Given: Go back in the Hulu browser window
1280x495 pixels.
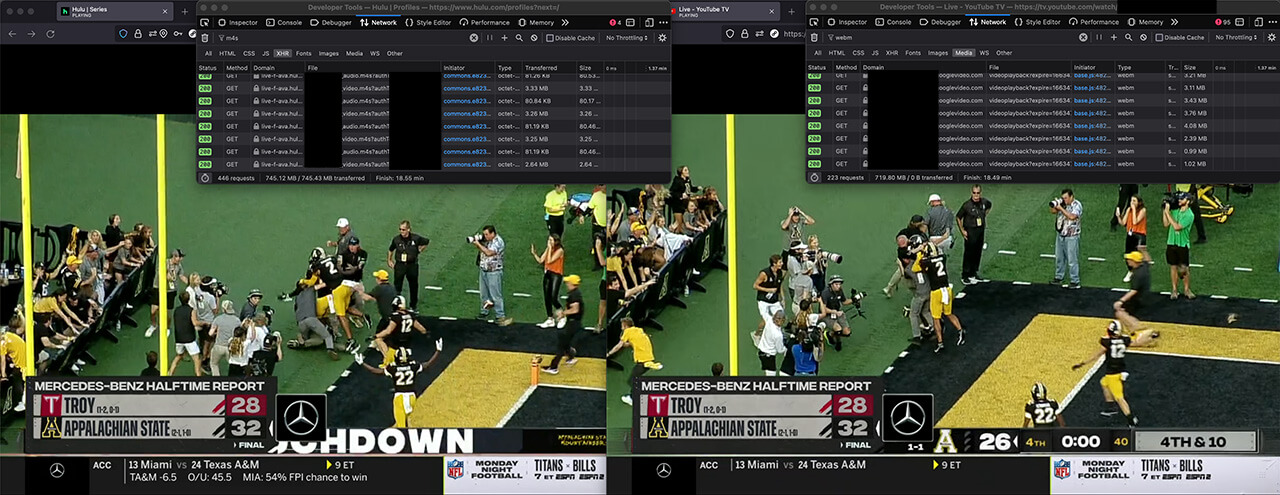Looking at the screenshot, I should pos(11,33).
